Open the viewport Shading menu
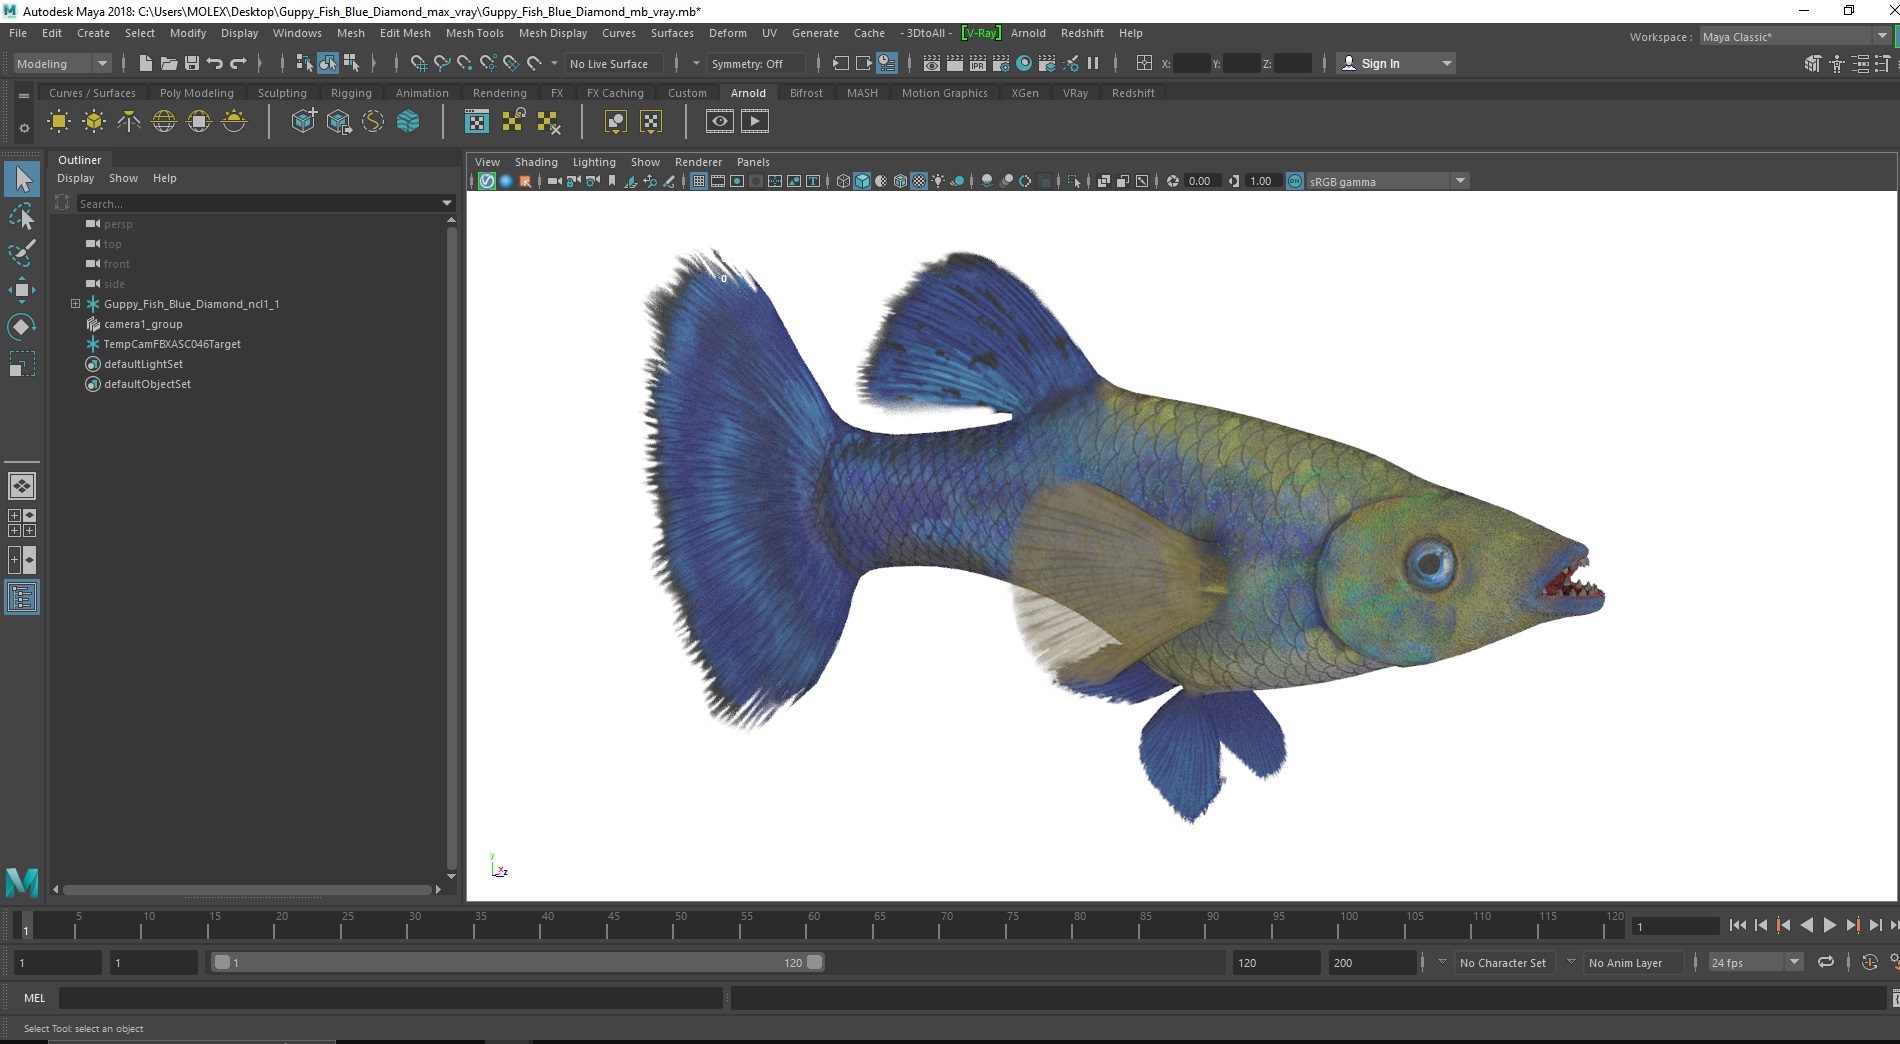This screenshot has height=1044, width=1900. 536,162
